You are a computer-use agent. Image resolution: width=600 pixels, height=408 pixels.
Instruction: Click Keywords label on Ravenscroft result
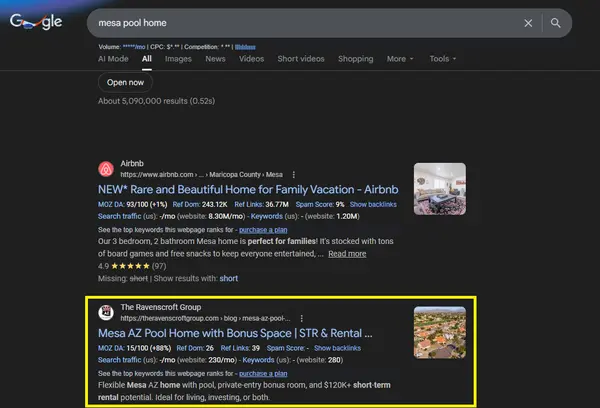pos(258,360)
